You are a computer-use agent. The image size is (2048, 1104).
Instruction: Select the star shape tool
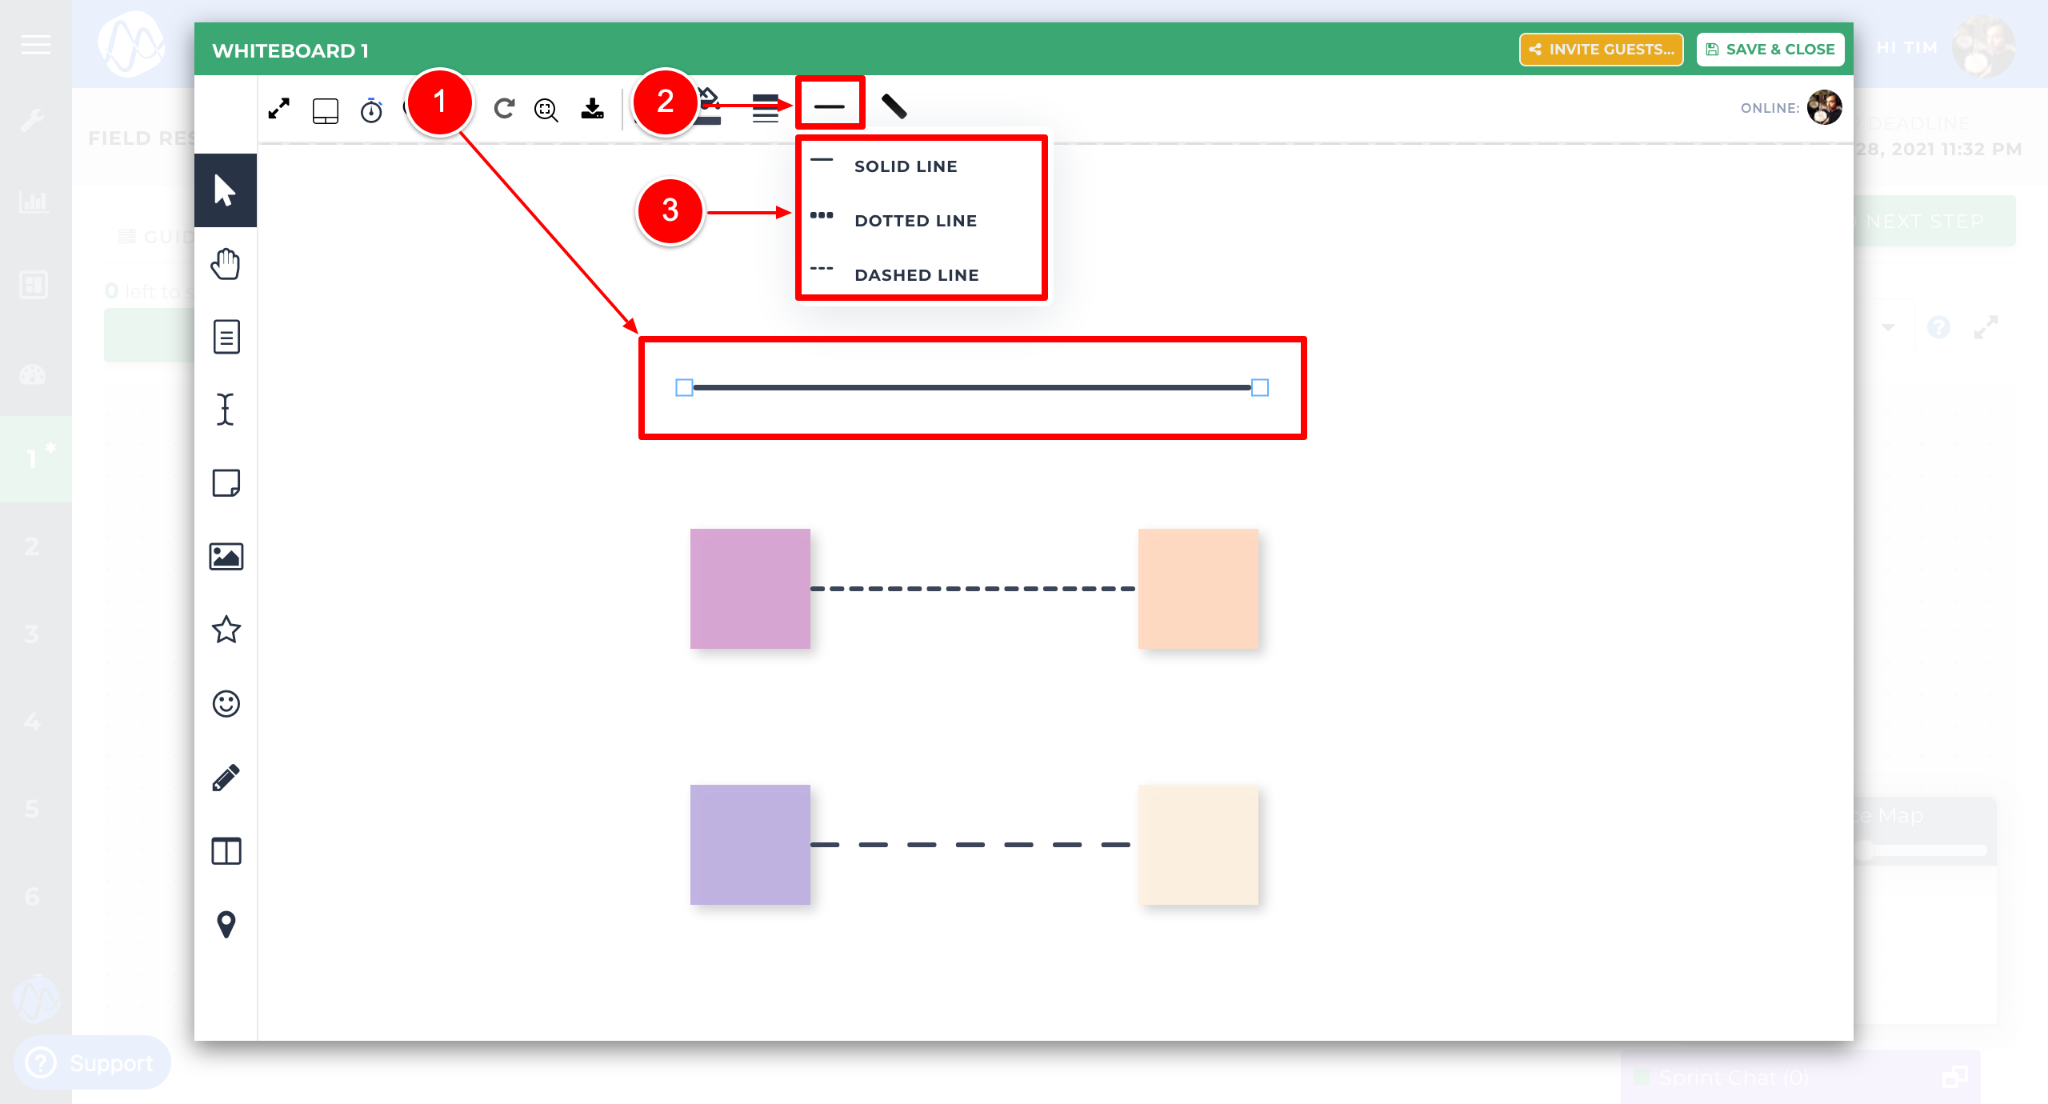(x=226, y=630)
